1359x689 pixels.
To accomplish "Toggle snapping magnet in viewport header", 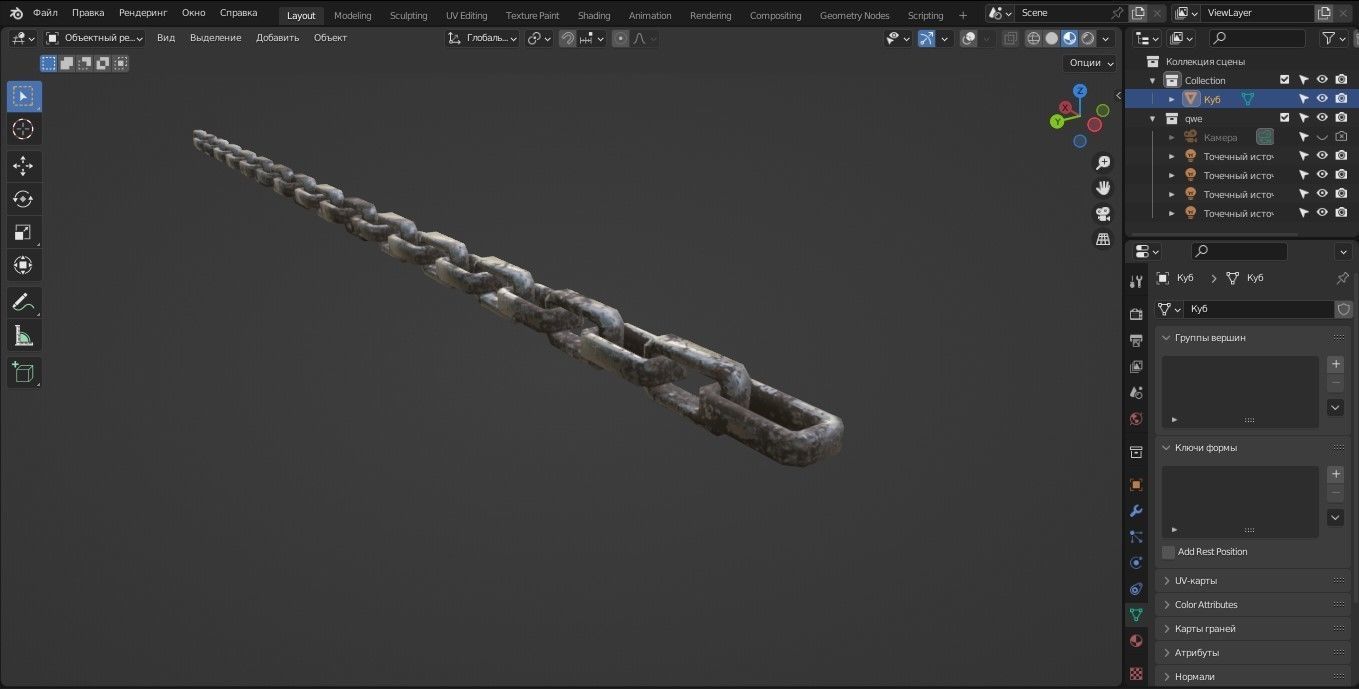I will pyautogui.click(x=568, y=38).
